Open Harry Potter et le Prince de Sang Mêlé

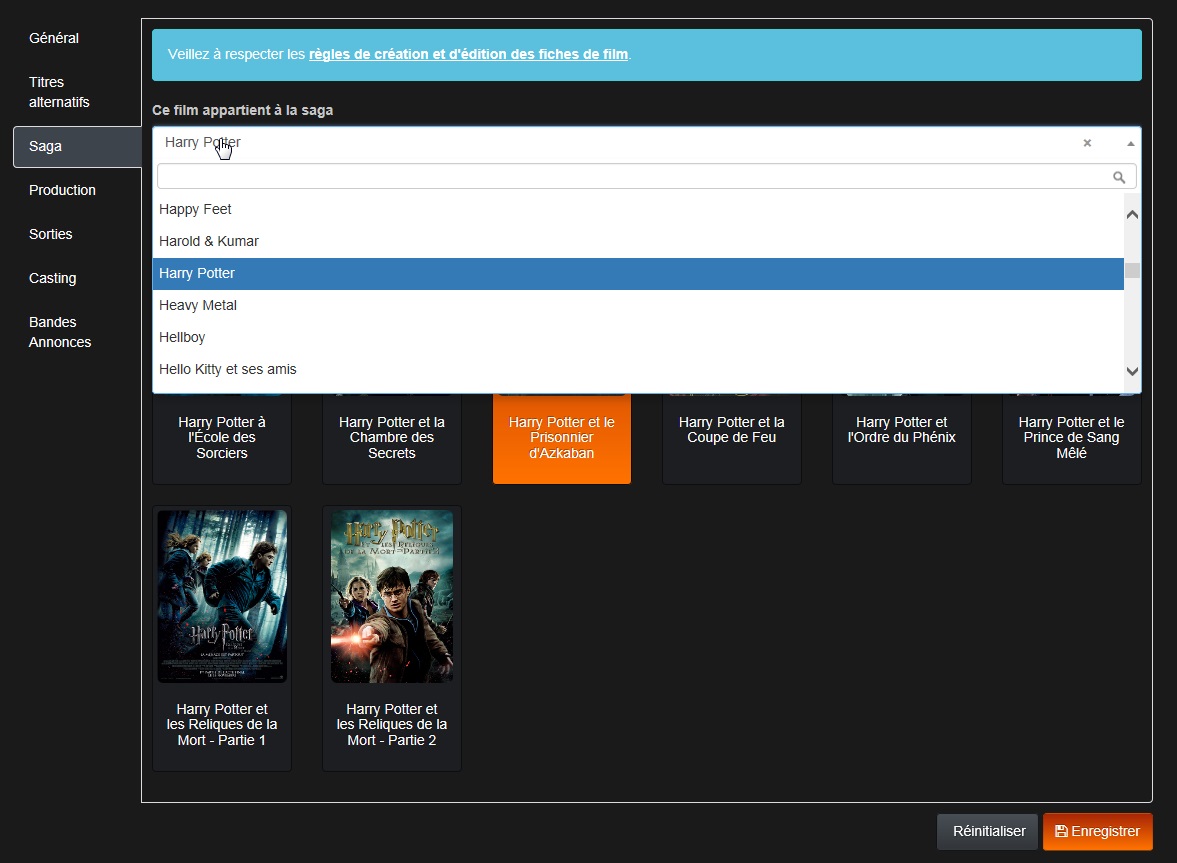pyautogui.click(x=1071, y=438)
